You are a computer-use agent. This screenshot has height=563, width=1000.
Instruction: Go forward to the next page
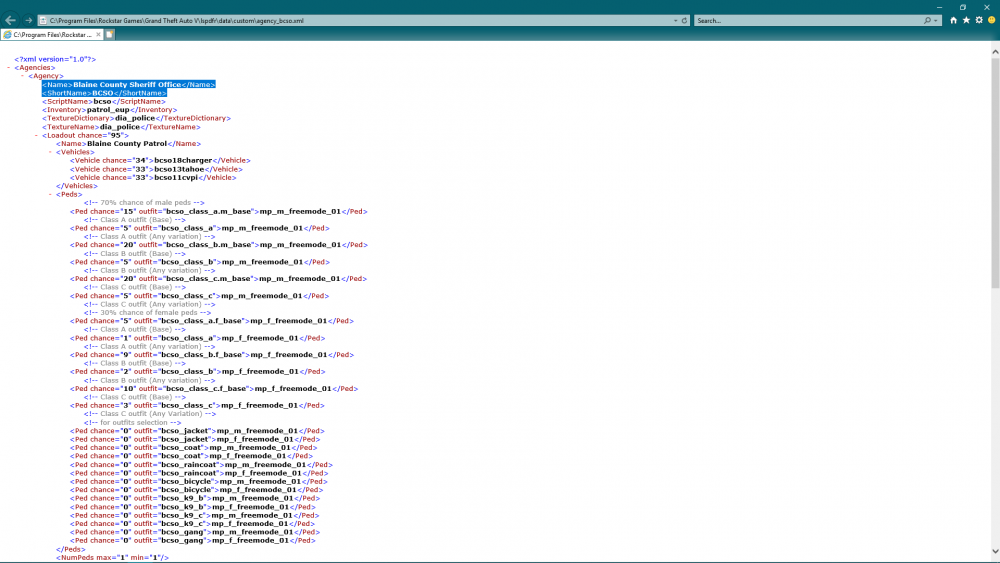[x=28, y=20]
